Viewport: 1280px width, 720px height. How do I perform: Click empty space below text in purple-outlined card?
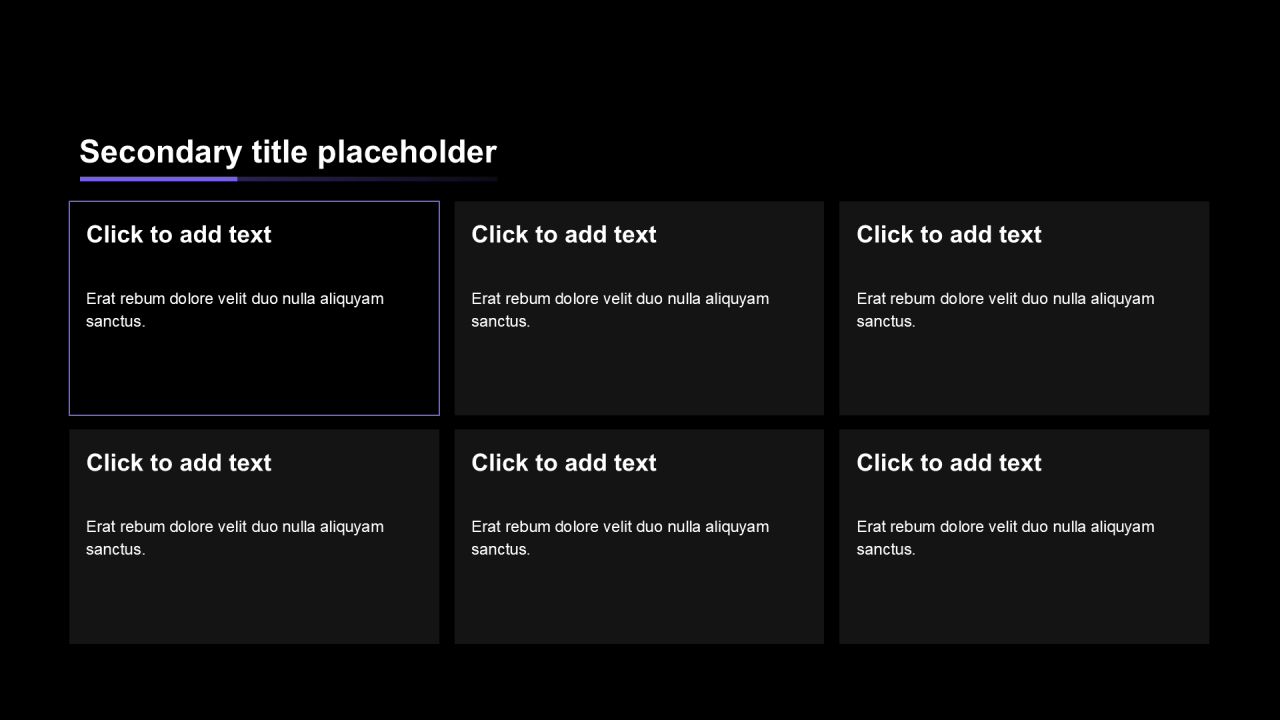coord(254,375)
